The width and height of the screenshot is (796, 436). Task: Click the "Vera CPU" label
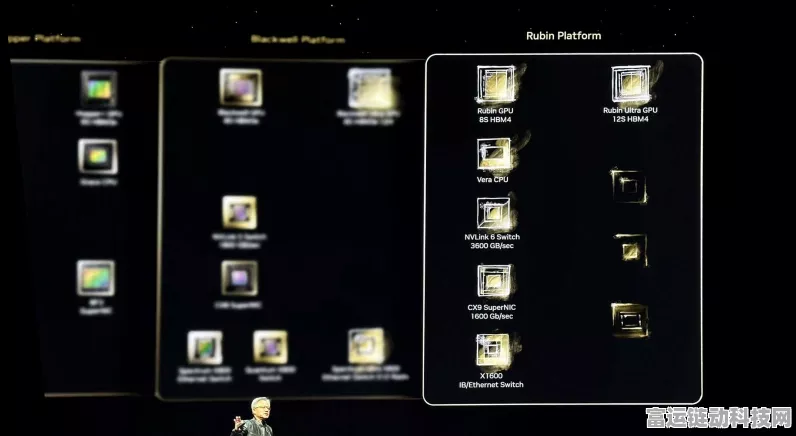492,179
